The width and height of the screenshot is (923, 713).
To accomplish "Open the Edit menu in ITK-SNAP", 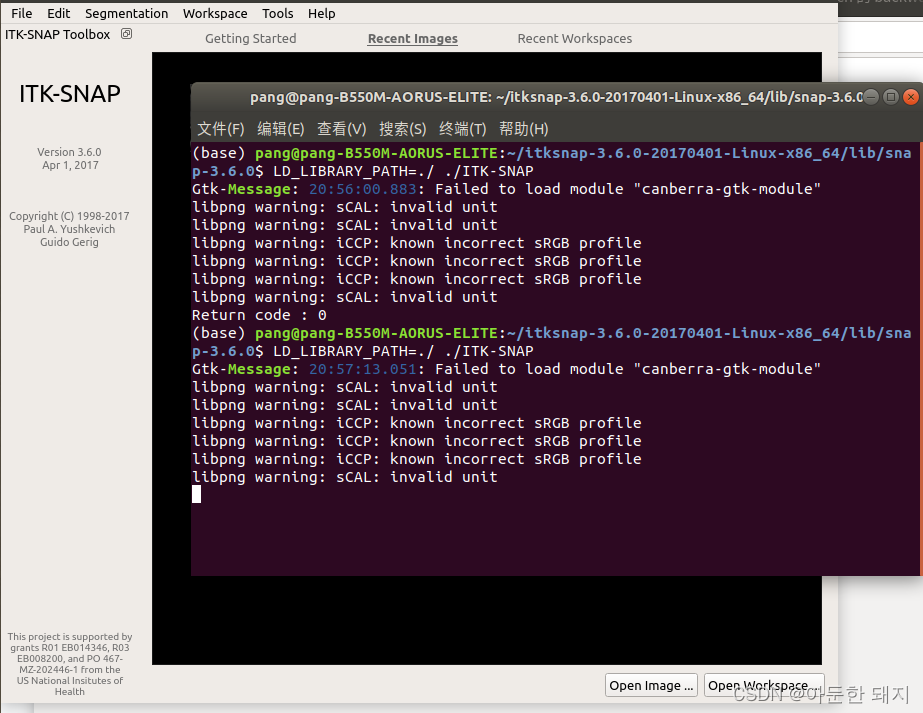I will 58,13.
